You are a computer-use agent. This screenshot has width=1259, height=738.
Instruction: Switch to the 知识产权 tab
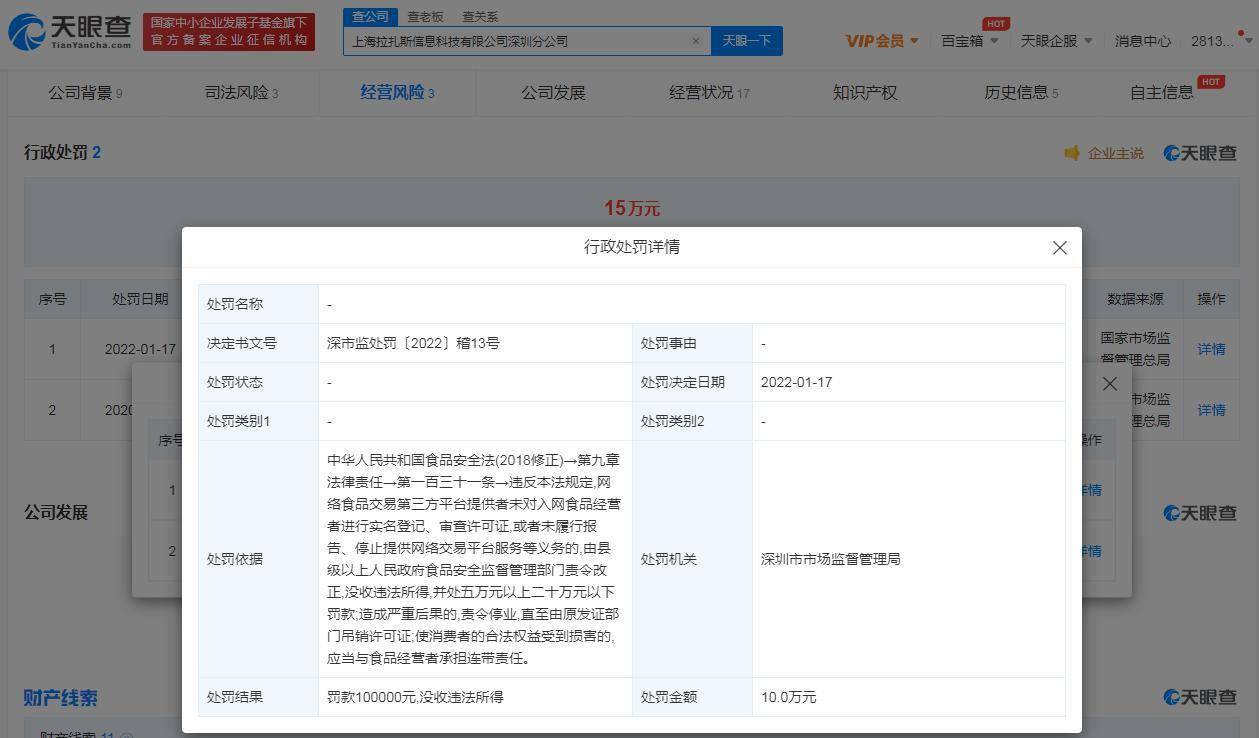click(865, 93)
